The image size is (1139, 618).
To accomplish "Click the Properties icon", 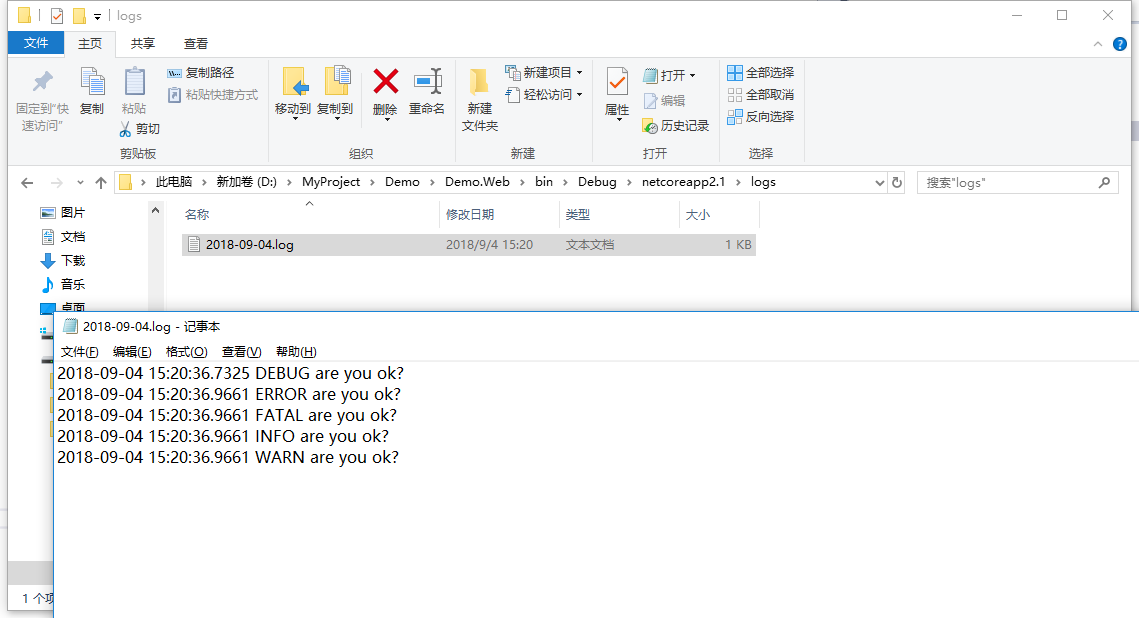I will (617, 81).
